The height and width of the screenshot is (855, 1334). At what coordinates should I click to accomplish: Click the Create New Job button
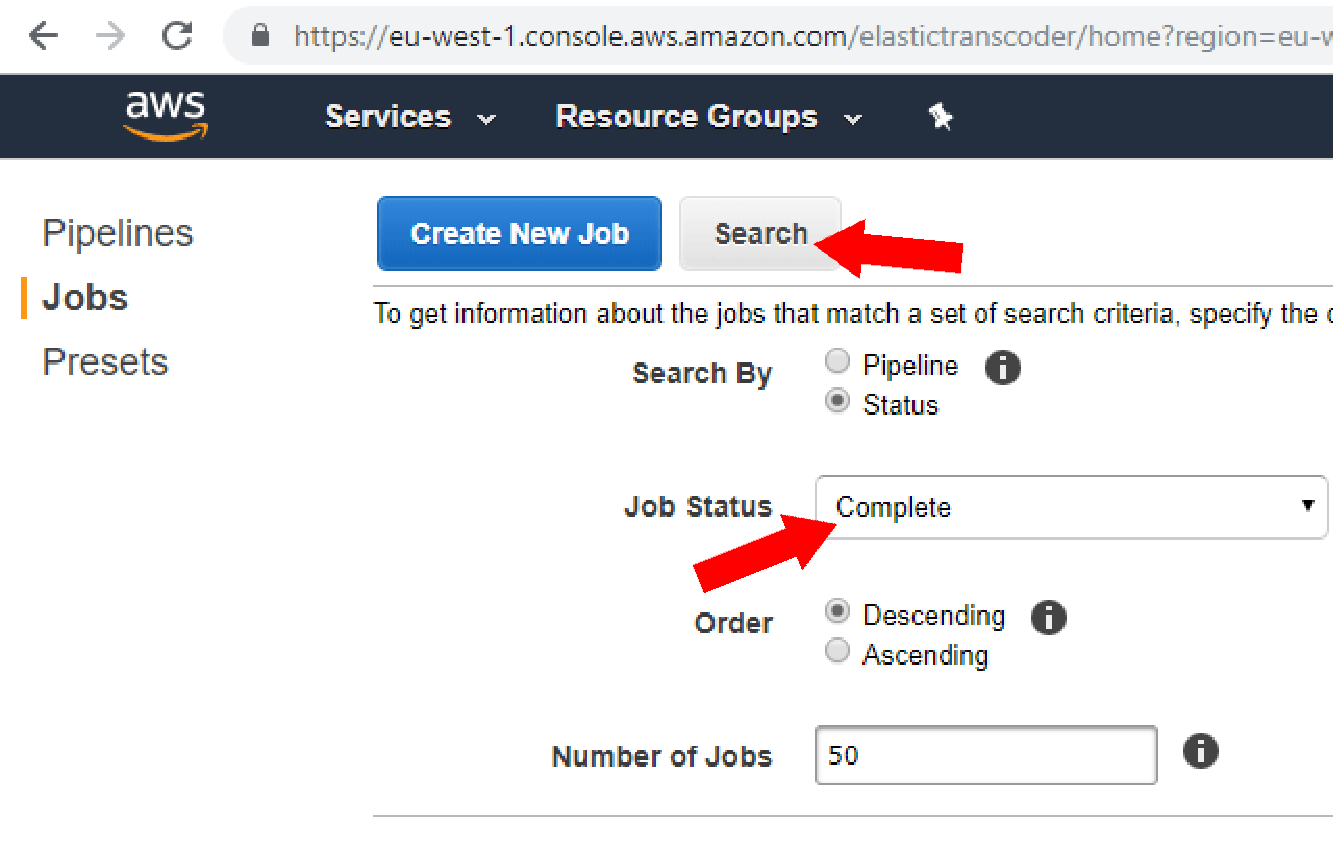pos(519,233)
